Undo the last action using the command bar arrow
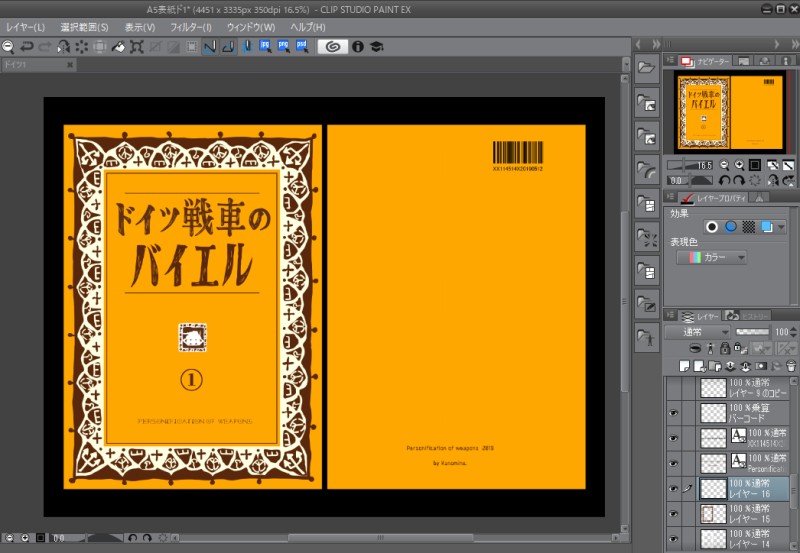The image size is (800, 553). [x=27, y=47]
